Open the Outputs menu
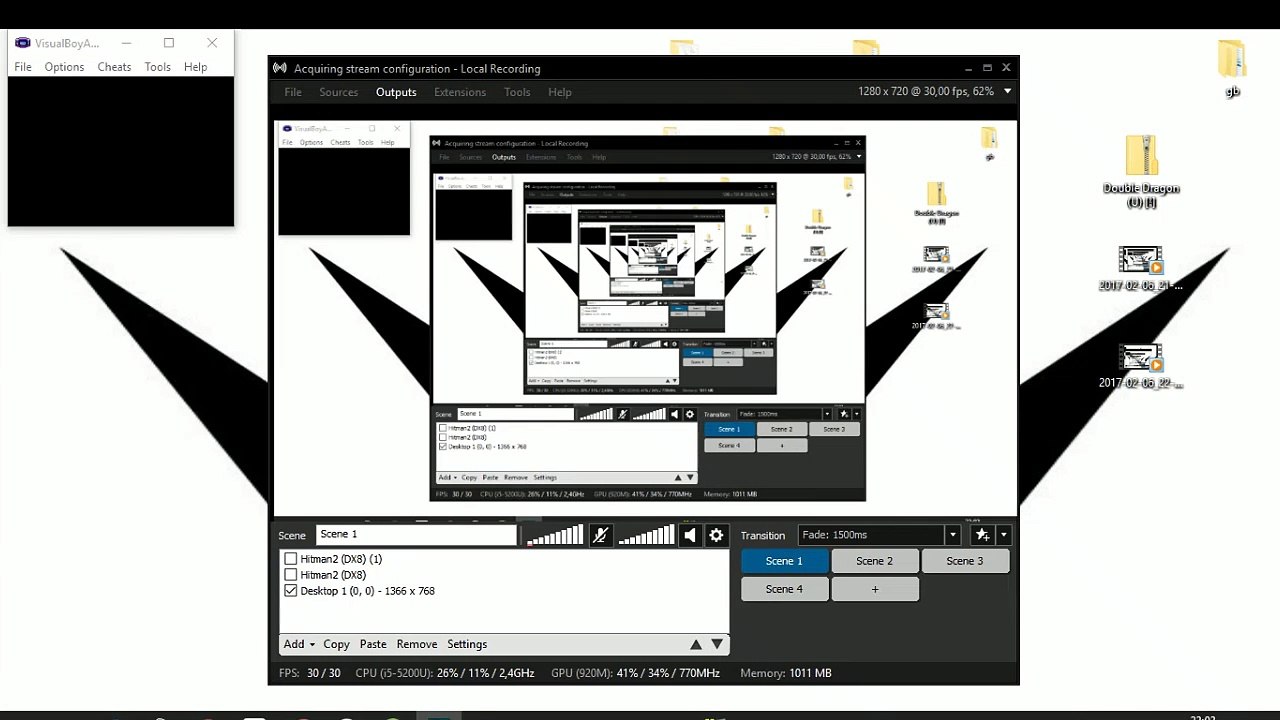Viewport: 1280px width, 720px height. pyautogui.click(x=396, y=92)
